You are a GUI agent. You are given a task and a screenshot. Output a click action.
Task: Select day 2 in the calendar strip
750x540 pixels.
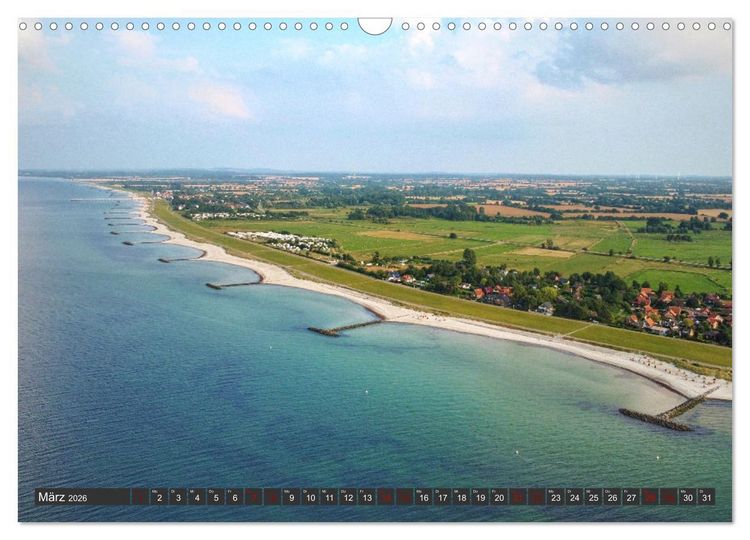[159, 496]
